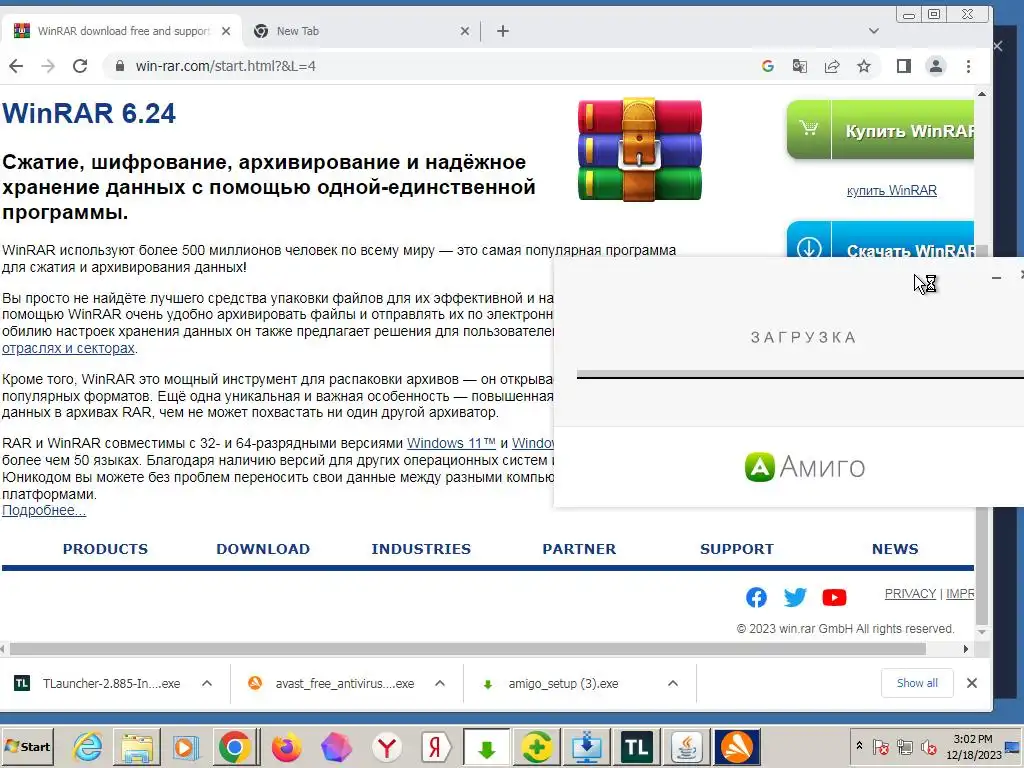Image resolution: width=1024 pixels, height=768 pixels.
Task: Open NEWS menu item
Action: (x=895, y=549)
